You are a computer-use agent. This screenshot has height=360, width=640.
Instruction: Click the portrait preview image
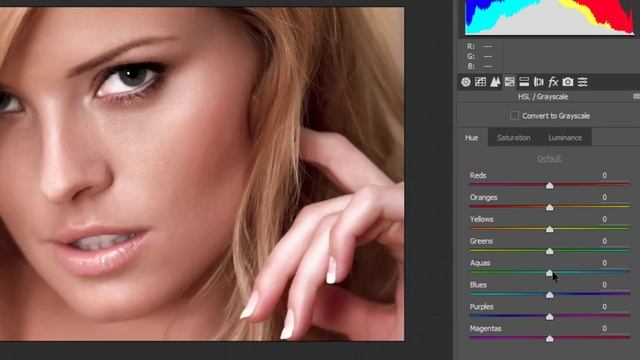pyautogui.click(x=202, y=174)
